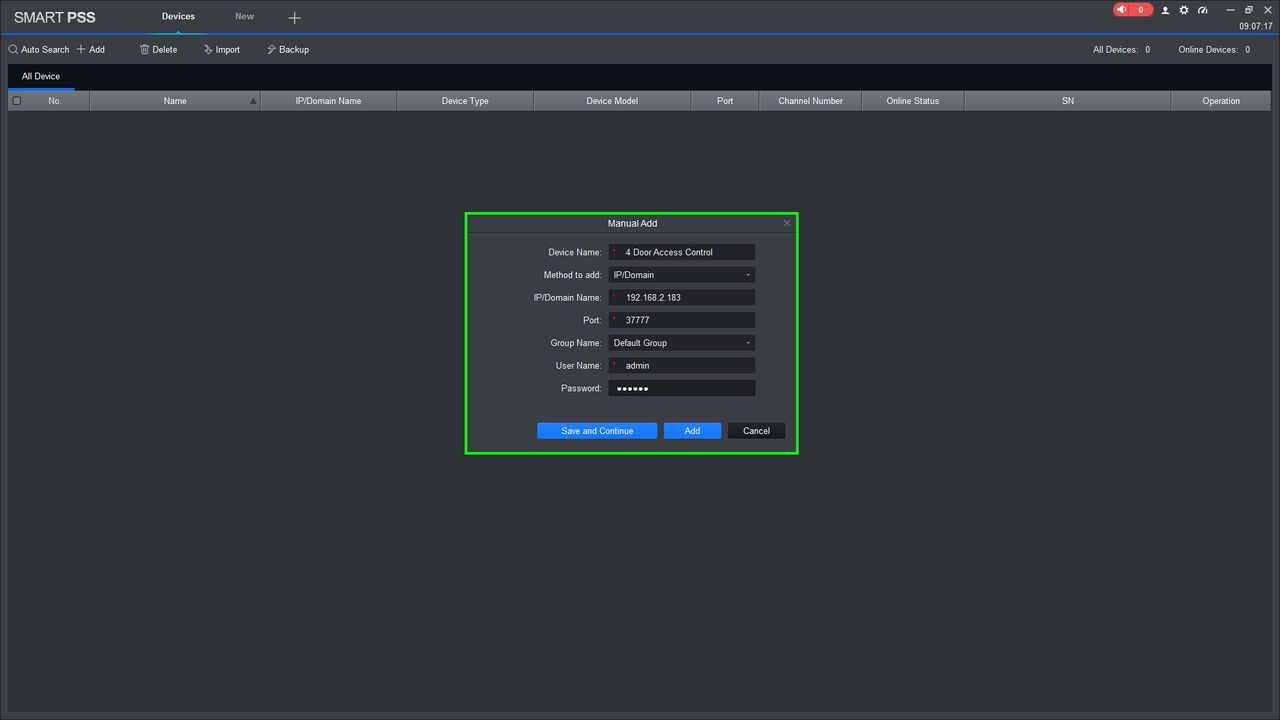
Task: Open settings via the gear icon
Action: (x=1184, y=10)
